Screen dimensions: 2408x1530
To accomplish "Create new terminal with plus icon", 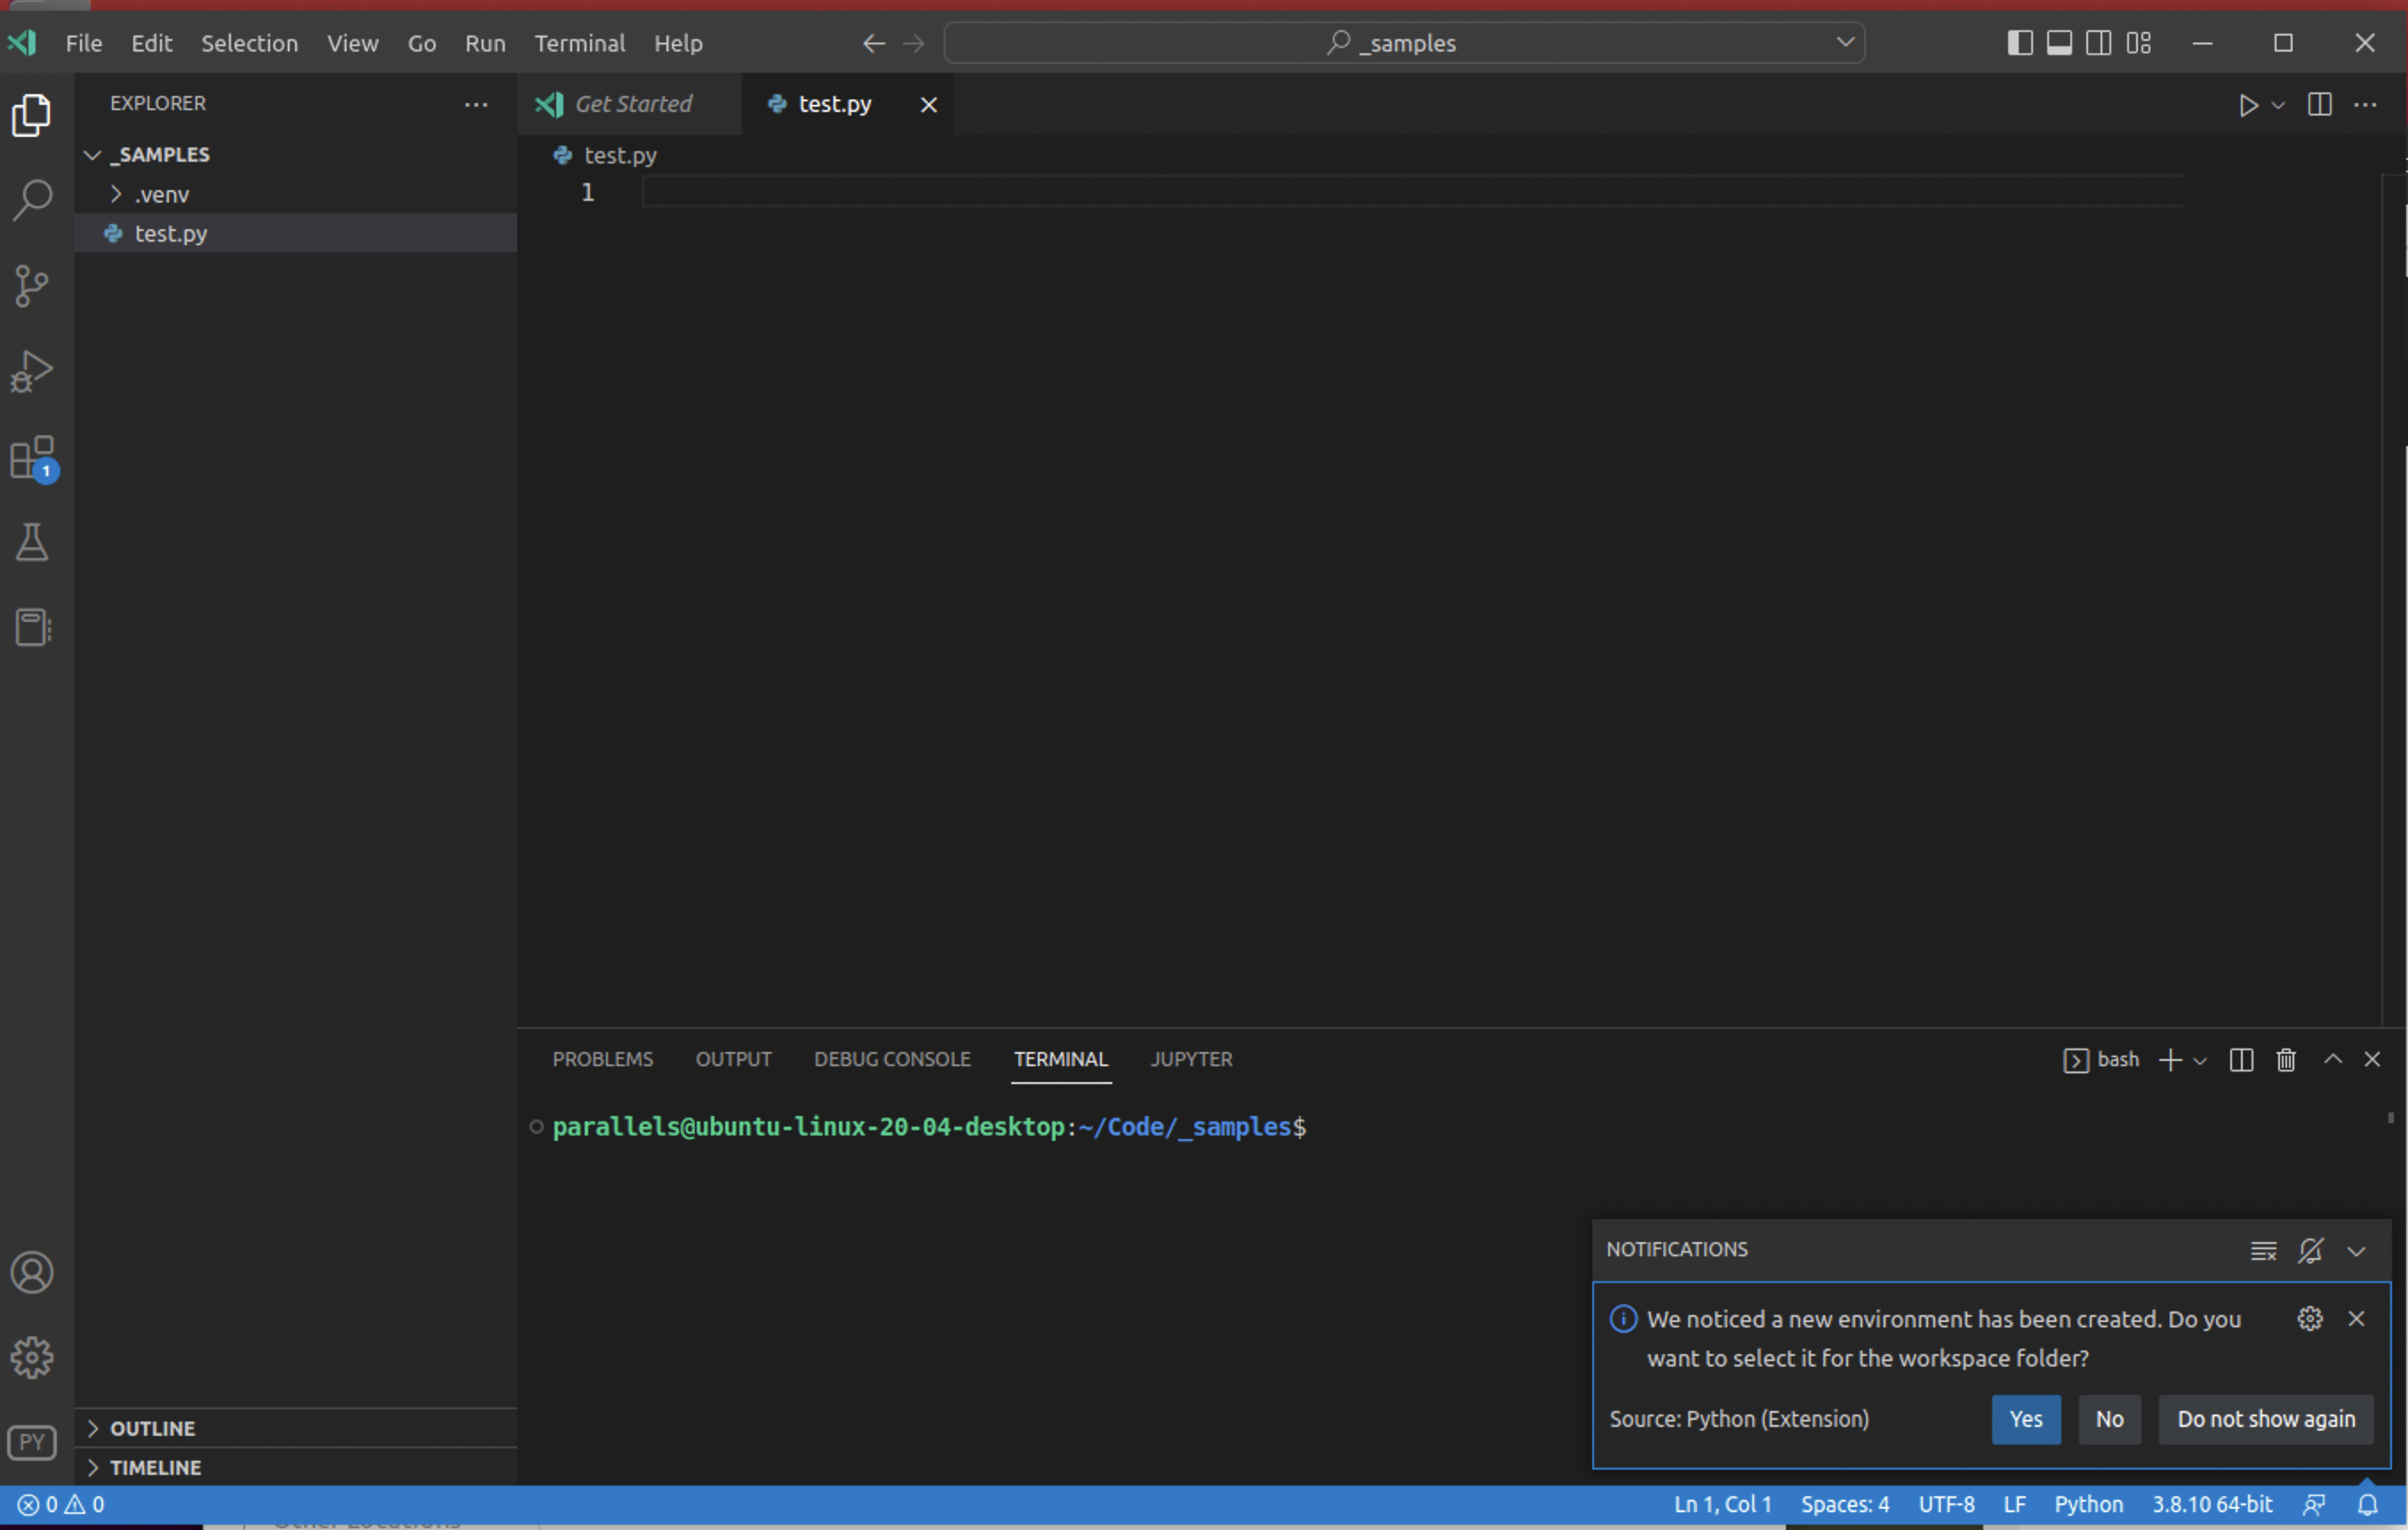I will 2170,1060.
